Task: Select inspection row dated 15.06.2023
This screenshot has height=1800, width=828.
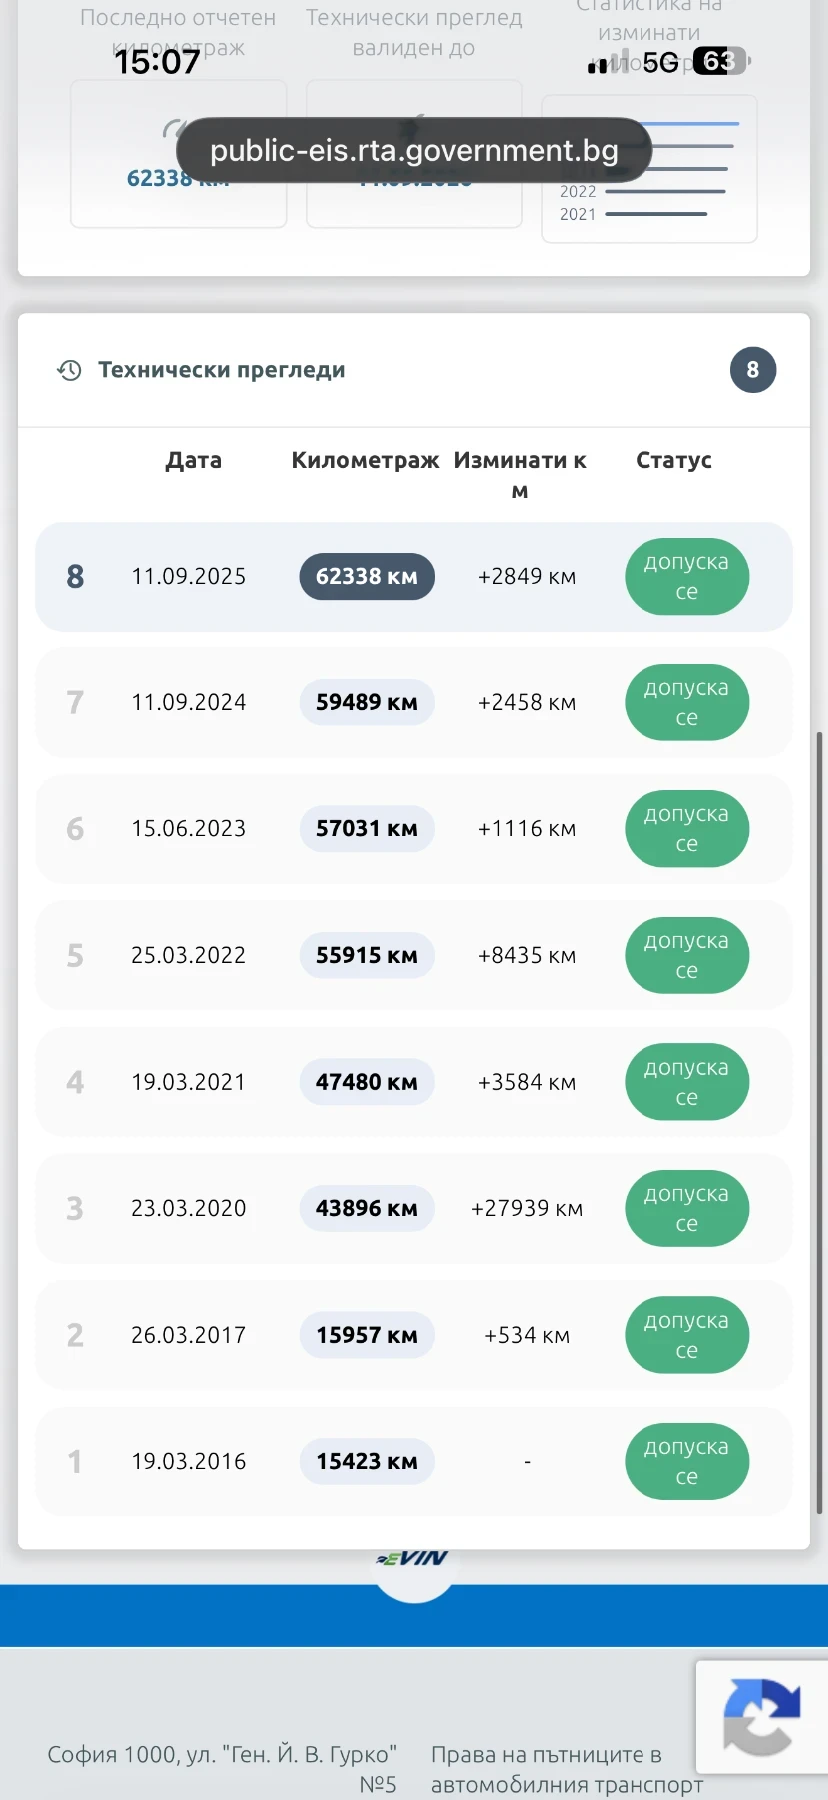Action: point(414,829)
